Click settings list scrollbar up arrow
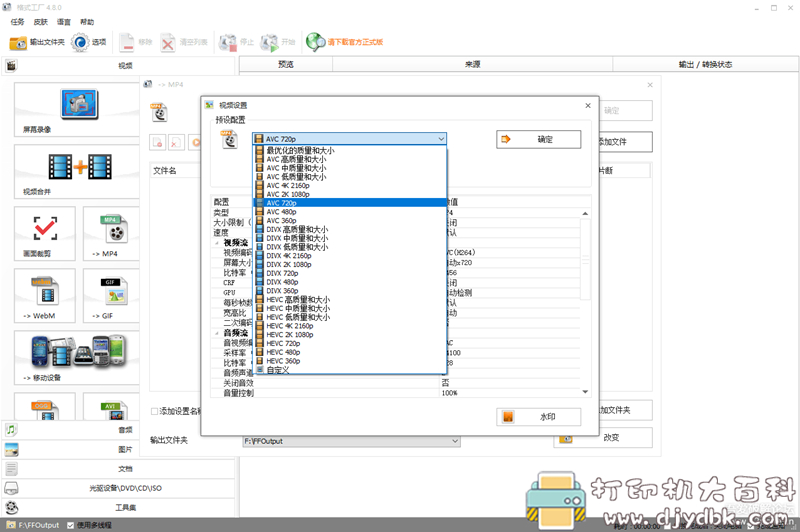 tap(585, 213)
